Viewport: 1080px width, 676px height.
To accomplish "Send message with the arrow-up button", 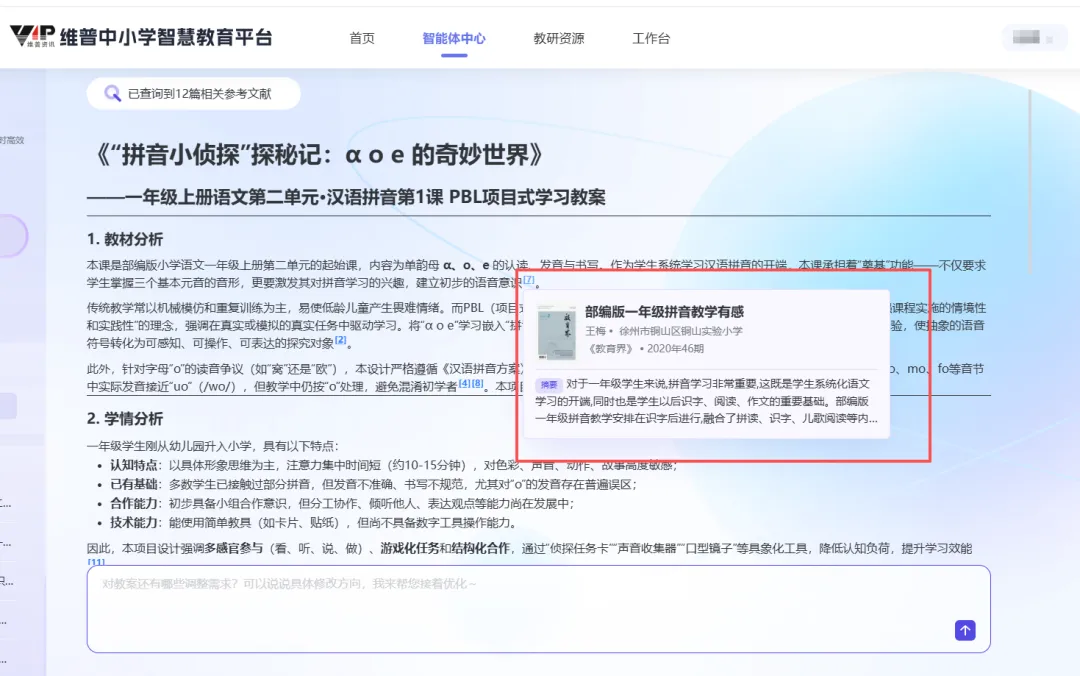I will pos(965,630).
